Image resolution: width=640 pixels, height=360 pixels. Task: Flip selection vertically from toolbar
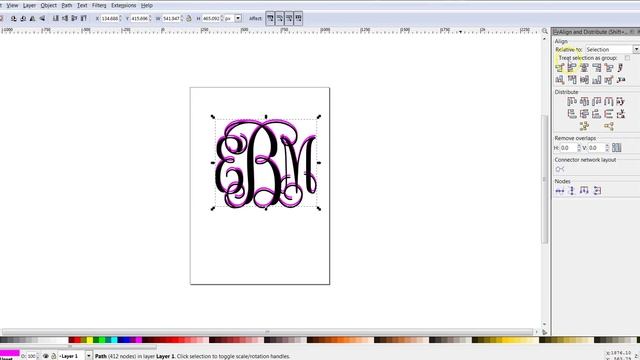tap(42, 18)
